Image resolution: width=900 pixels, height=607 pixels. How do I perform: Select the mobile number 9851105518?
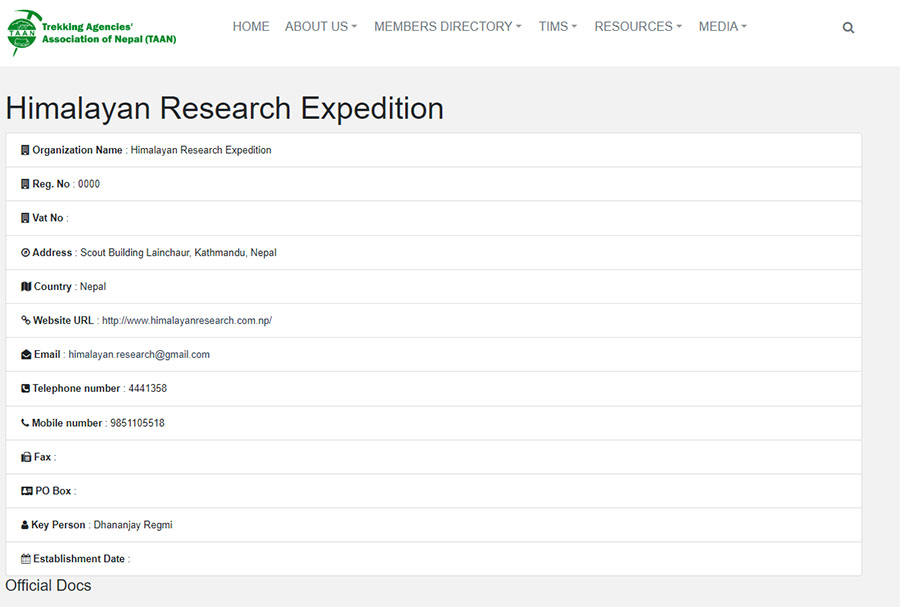pos(137,423)
